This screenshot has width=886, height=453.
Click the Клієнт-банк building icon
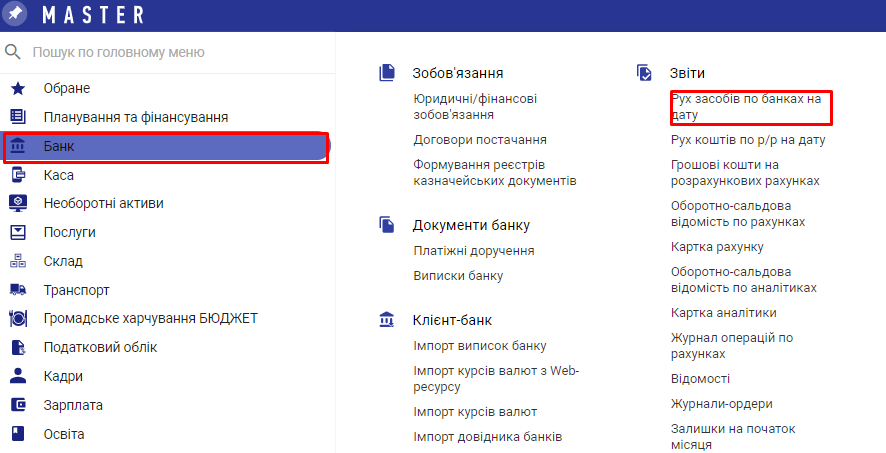click(386, 320)
